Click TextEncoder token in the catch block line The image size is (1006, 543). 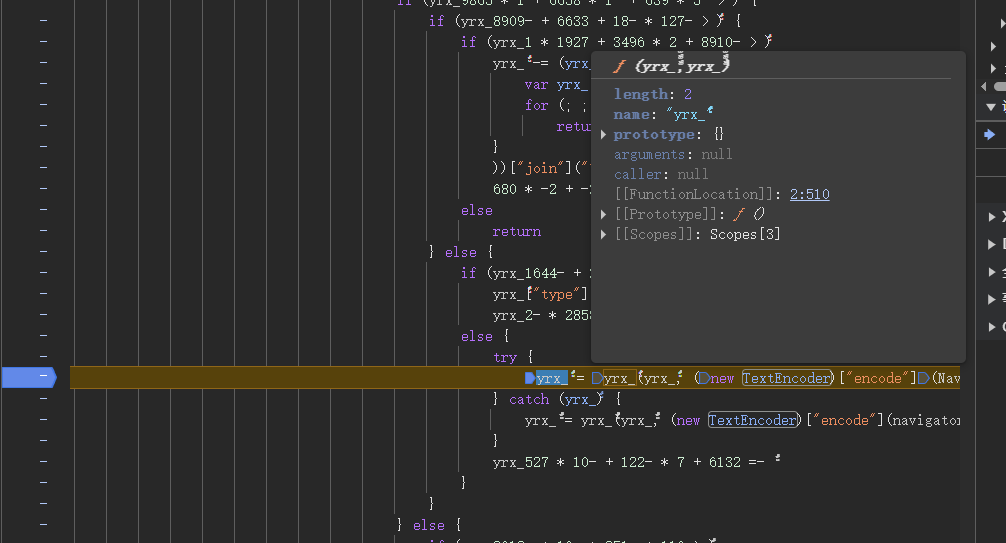pyautogui.click(x=754, y=420)
